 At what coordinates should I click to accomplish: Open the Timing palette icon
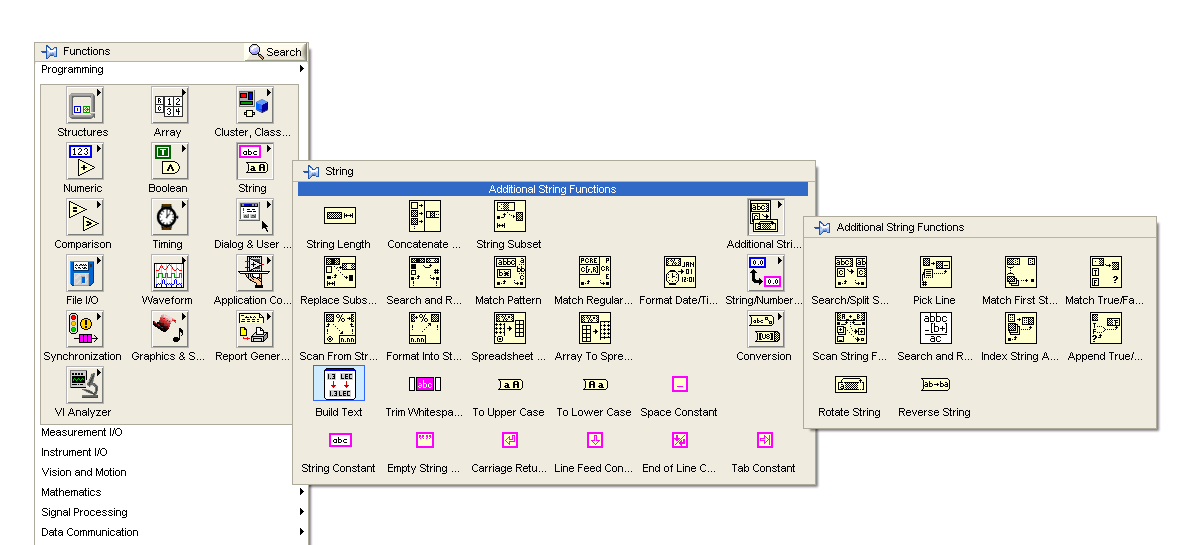(x=168, y=218)
